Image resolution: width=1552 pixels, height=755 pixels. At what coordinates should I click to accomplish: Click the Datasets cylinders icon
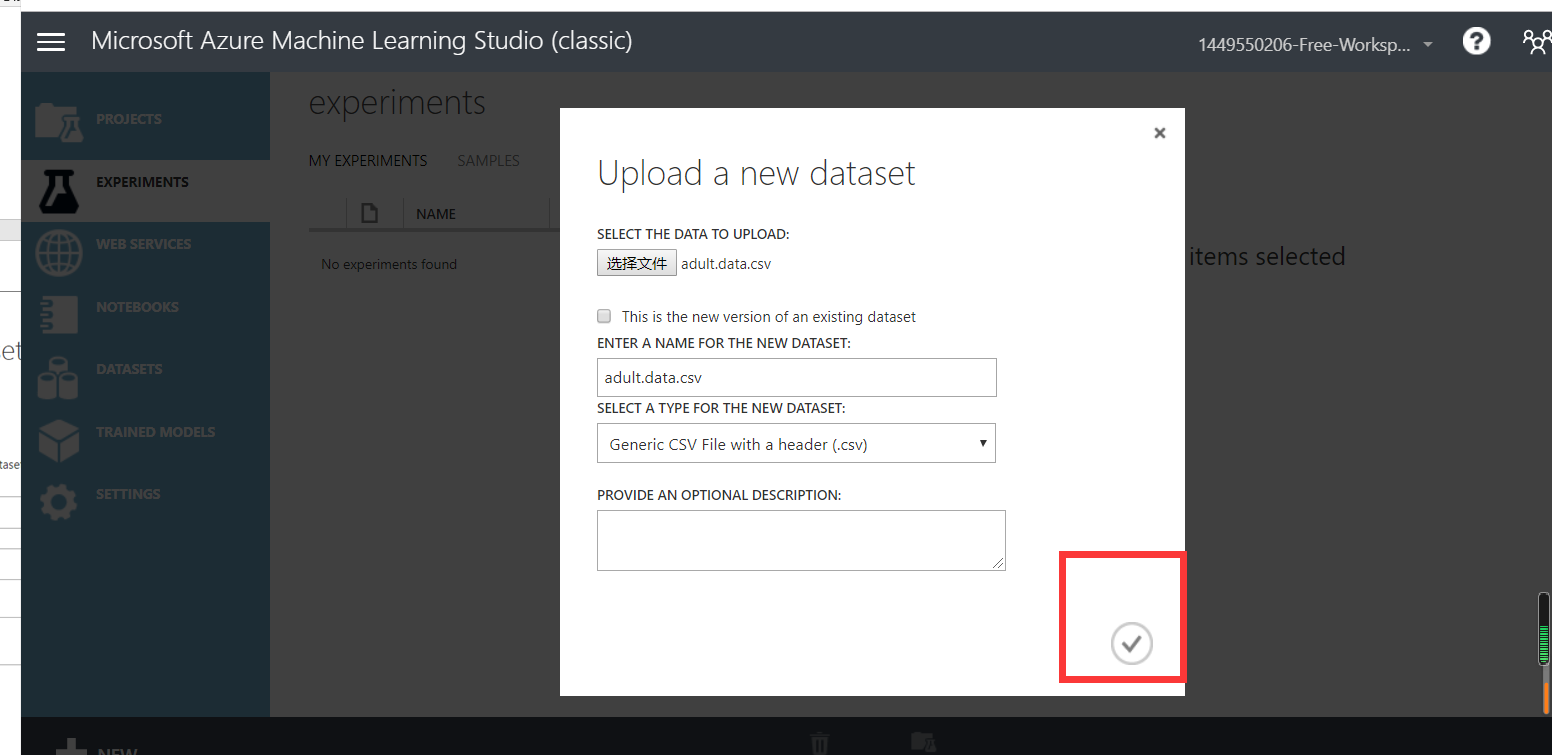point(58,378)
